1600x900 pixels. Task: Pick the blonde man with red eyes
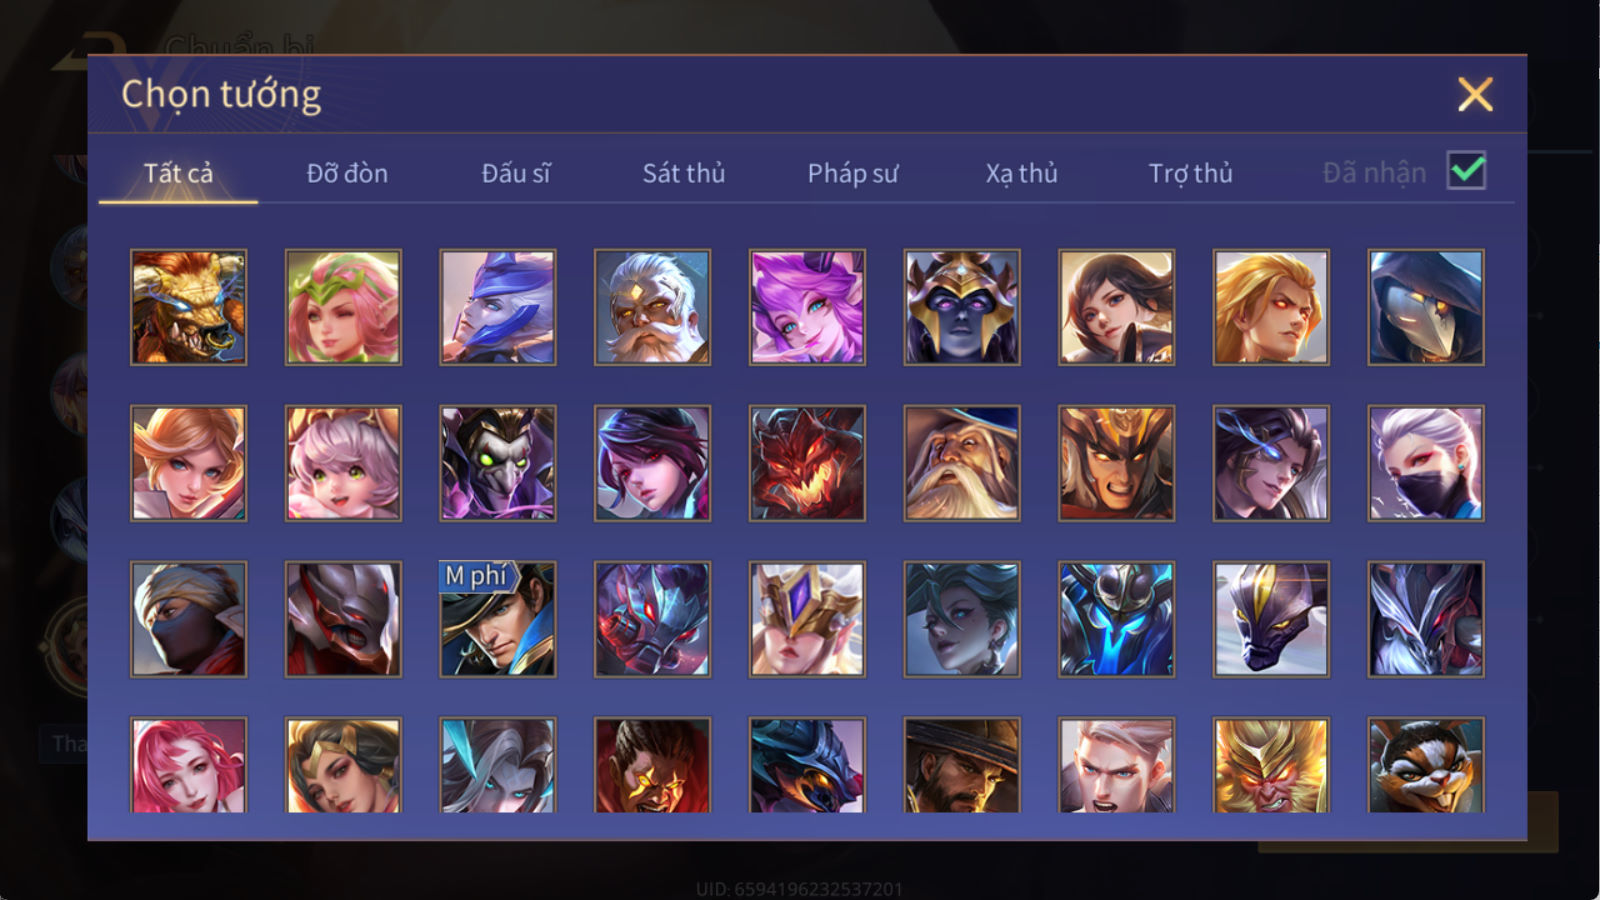[1271, 307]
